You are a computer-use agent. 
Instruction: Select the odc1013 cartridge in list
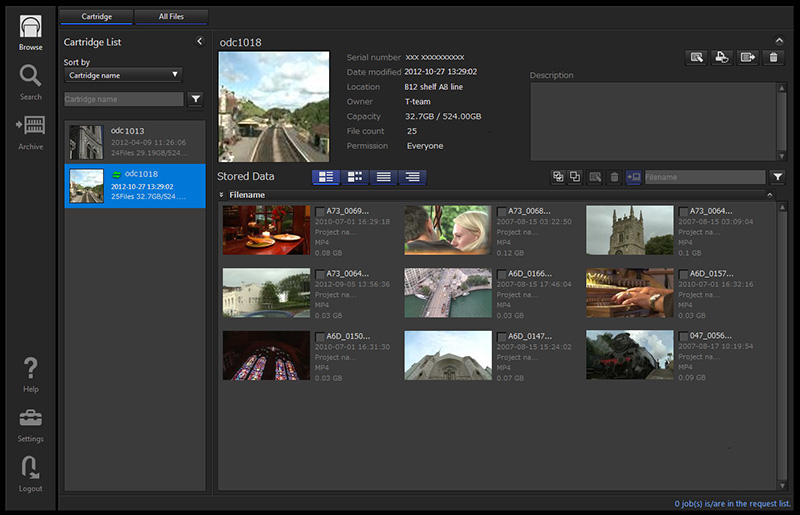[x=135, y=143]
